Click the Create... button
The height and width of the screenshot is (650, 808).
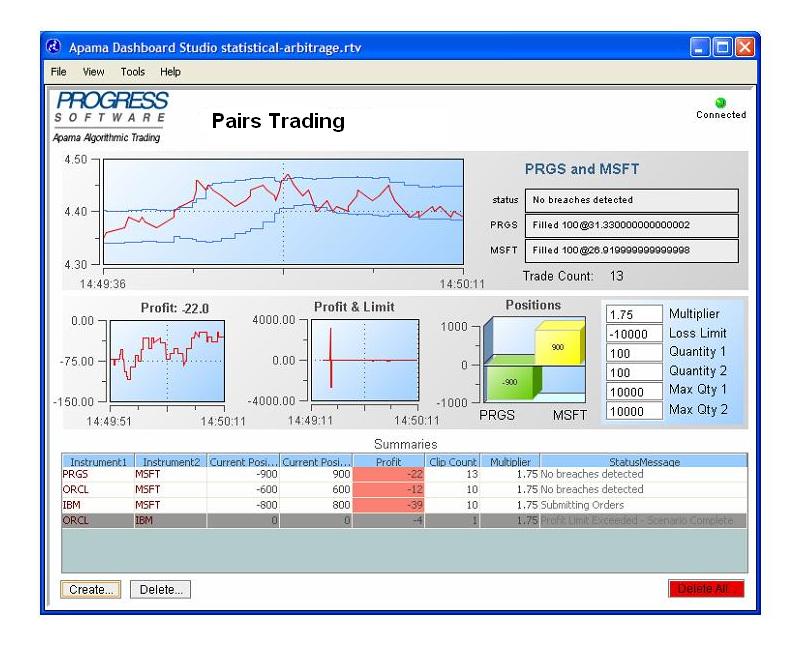tap(91, 589)
